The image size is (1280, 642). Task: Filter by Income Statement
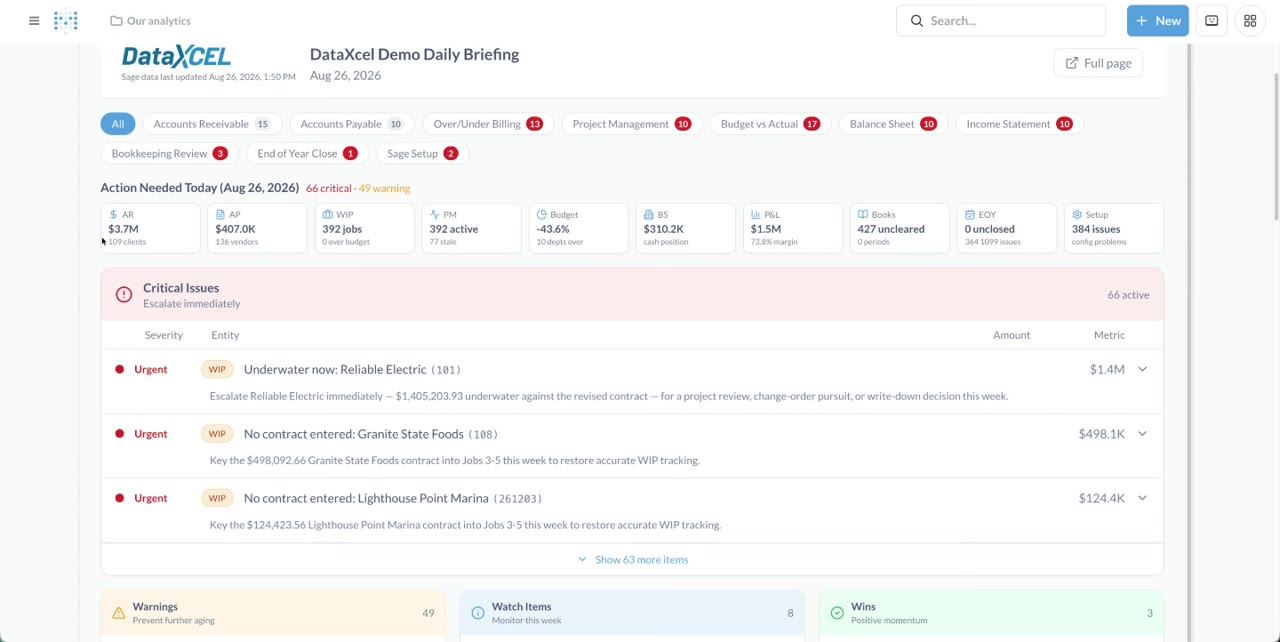[x=1019, y=124]
